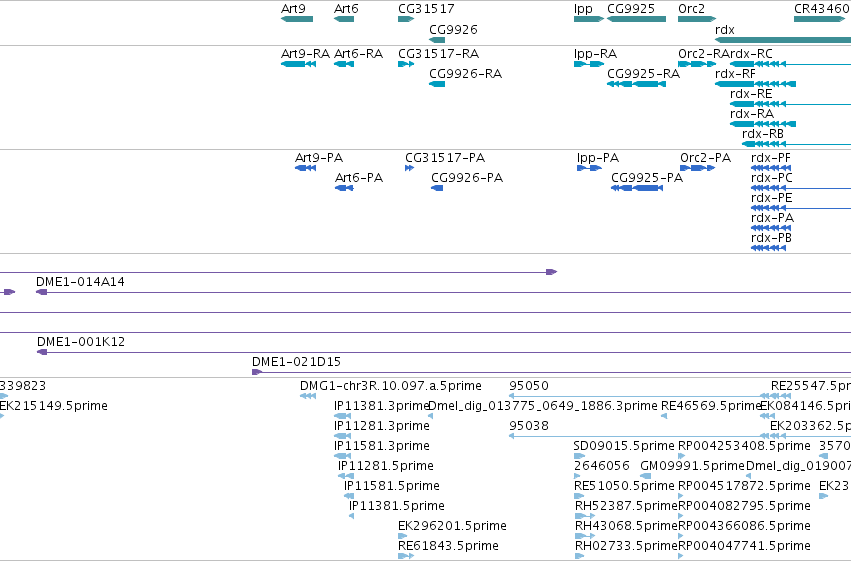The width and height of the screenshot is (851, 561).
Task: Select the RH52387.5prime EST label
Action: [626, 506]
